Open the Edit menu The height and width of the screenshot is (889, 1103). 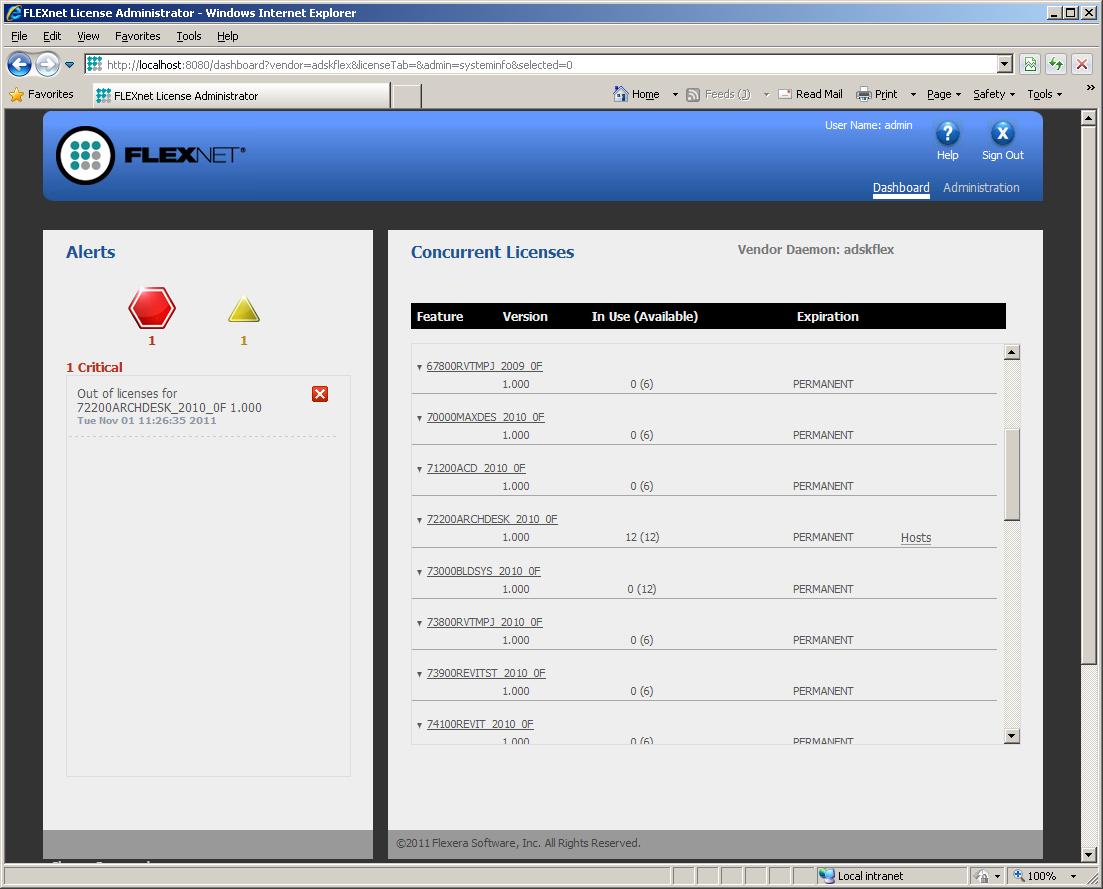click(x=52, y=36)
